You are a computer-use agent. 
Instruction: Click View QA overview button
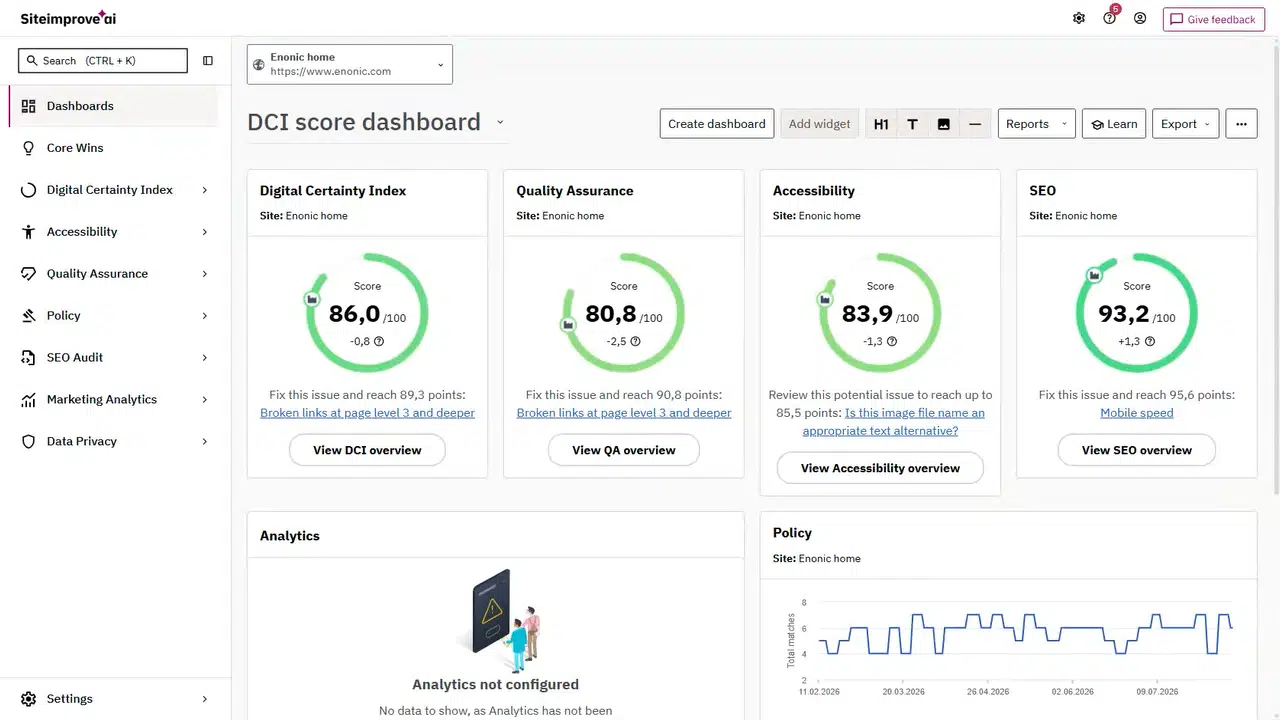tap(624, 450)
